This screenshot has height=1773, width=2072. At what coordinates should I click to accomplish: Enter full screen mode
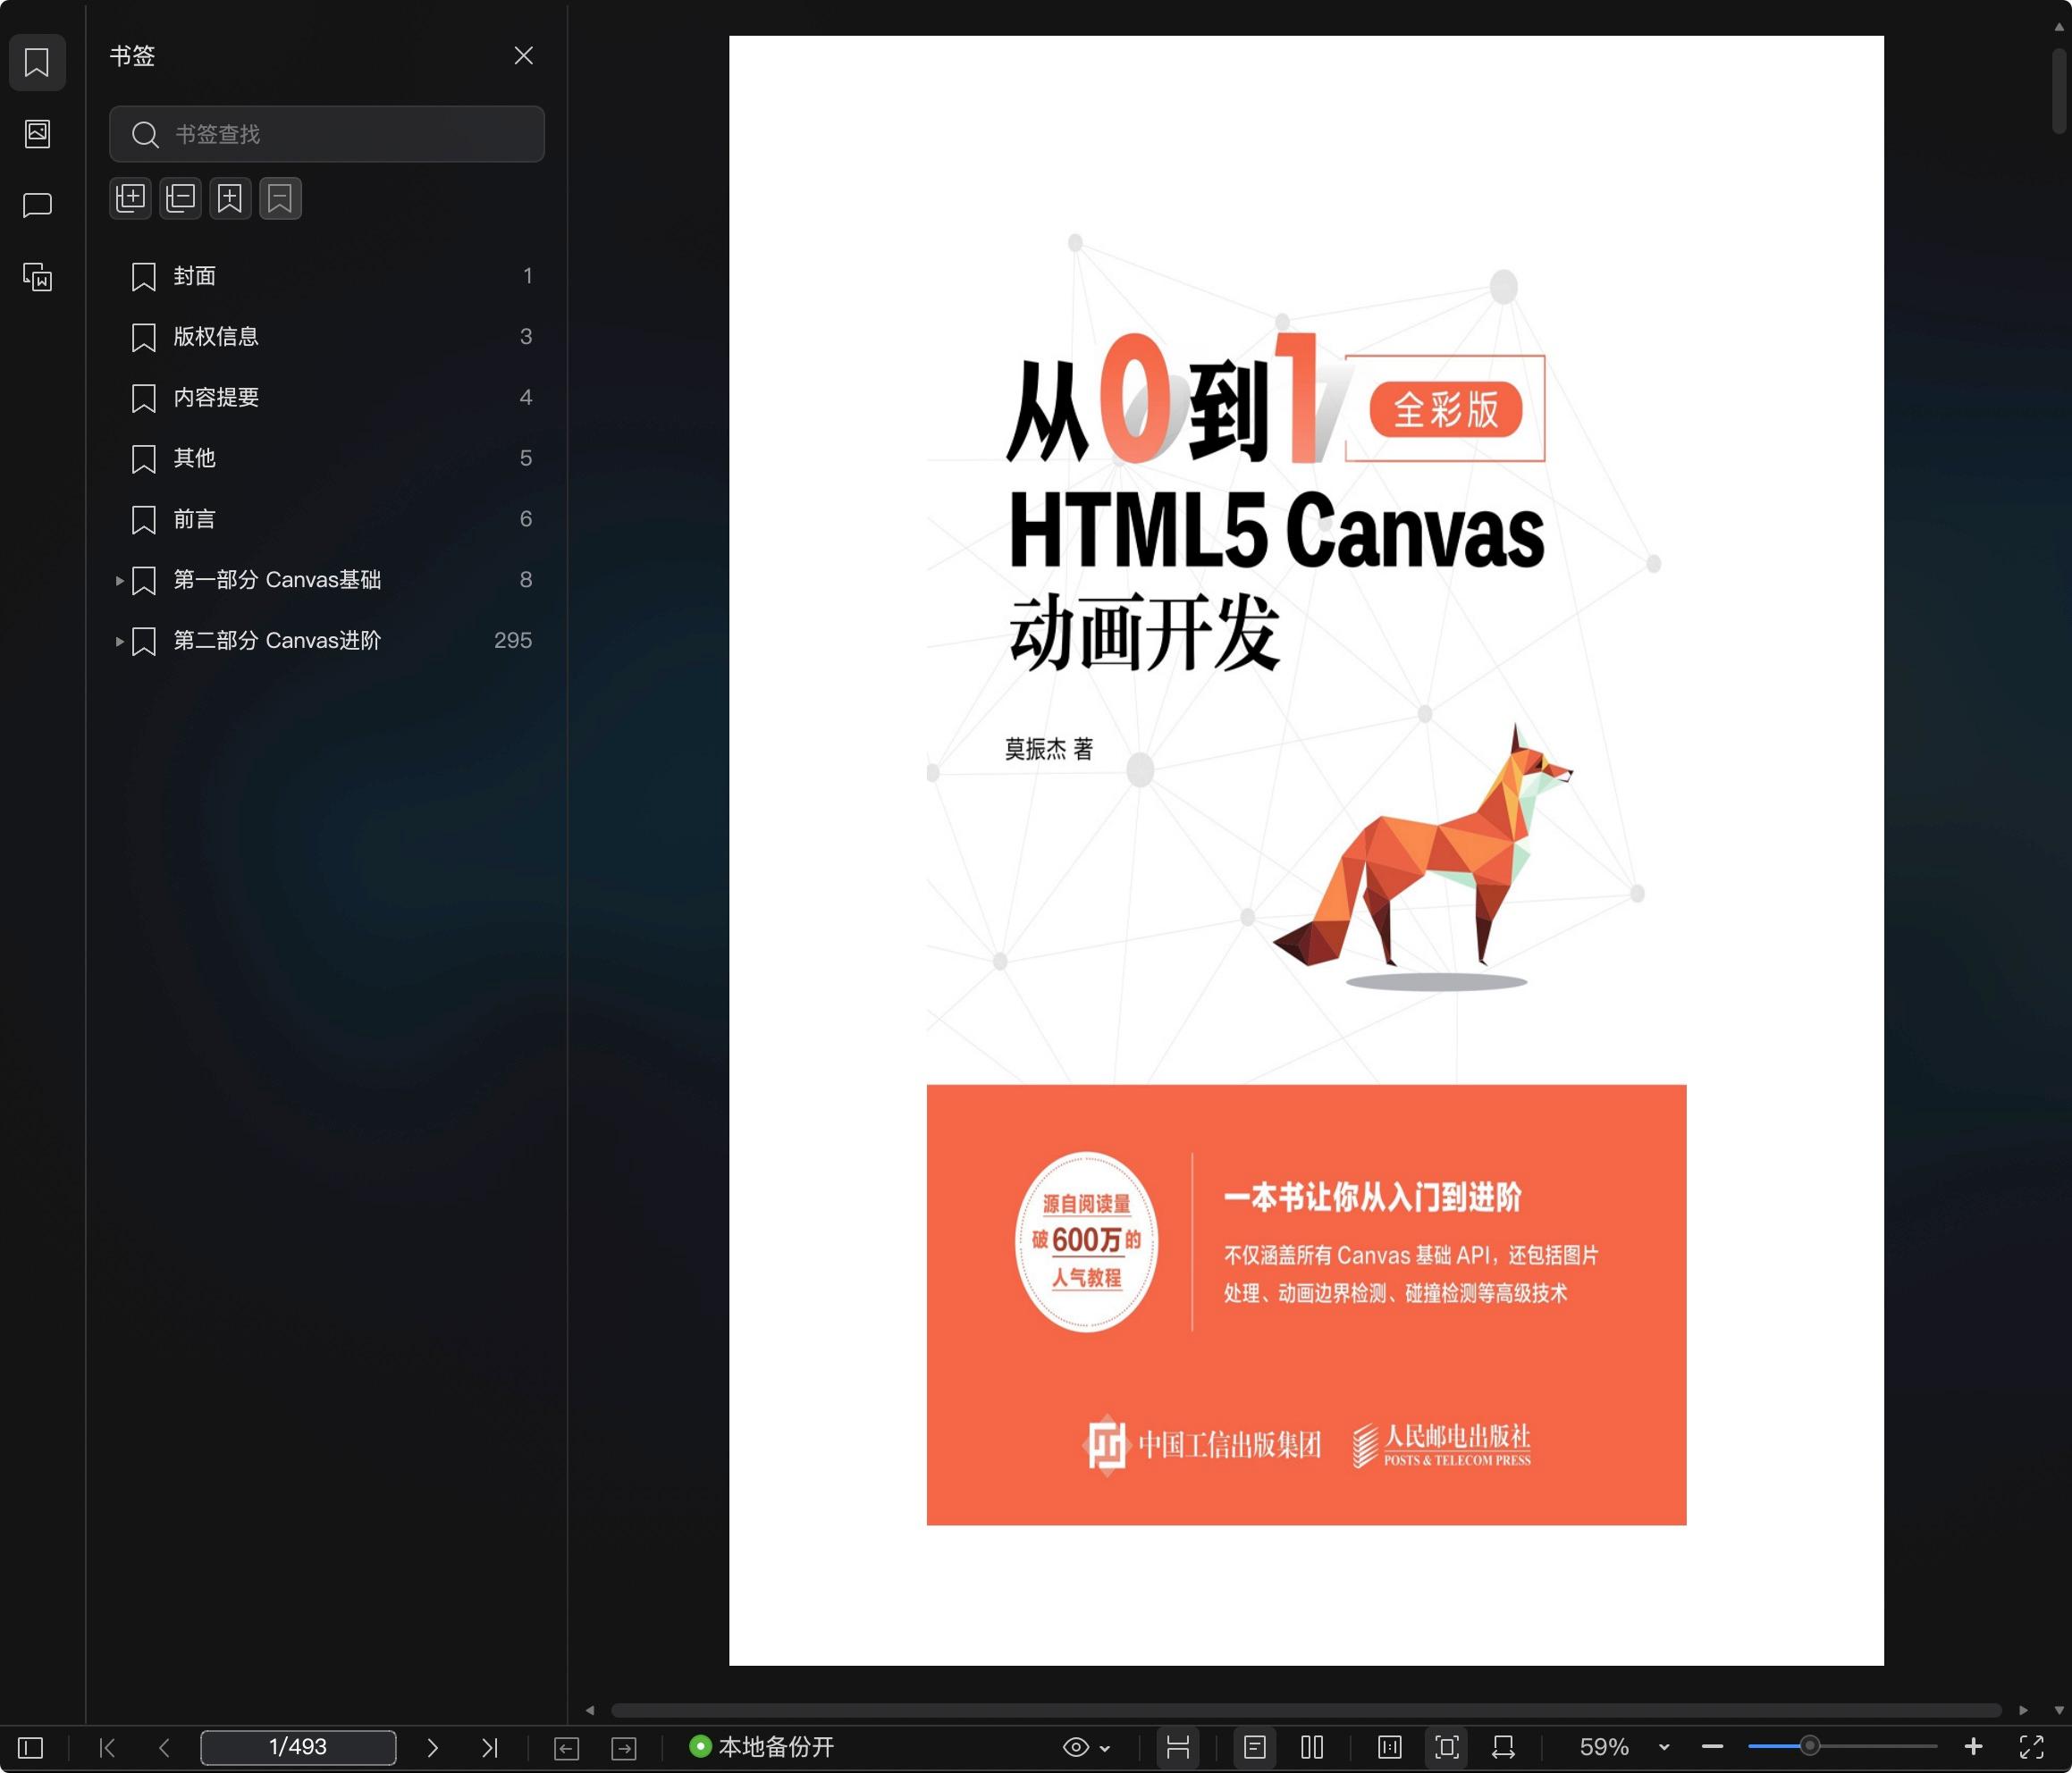click(x=2031, y=1747)
